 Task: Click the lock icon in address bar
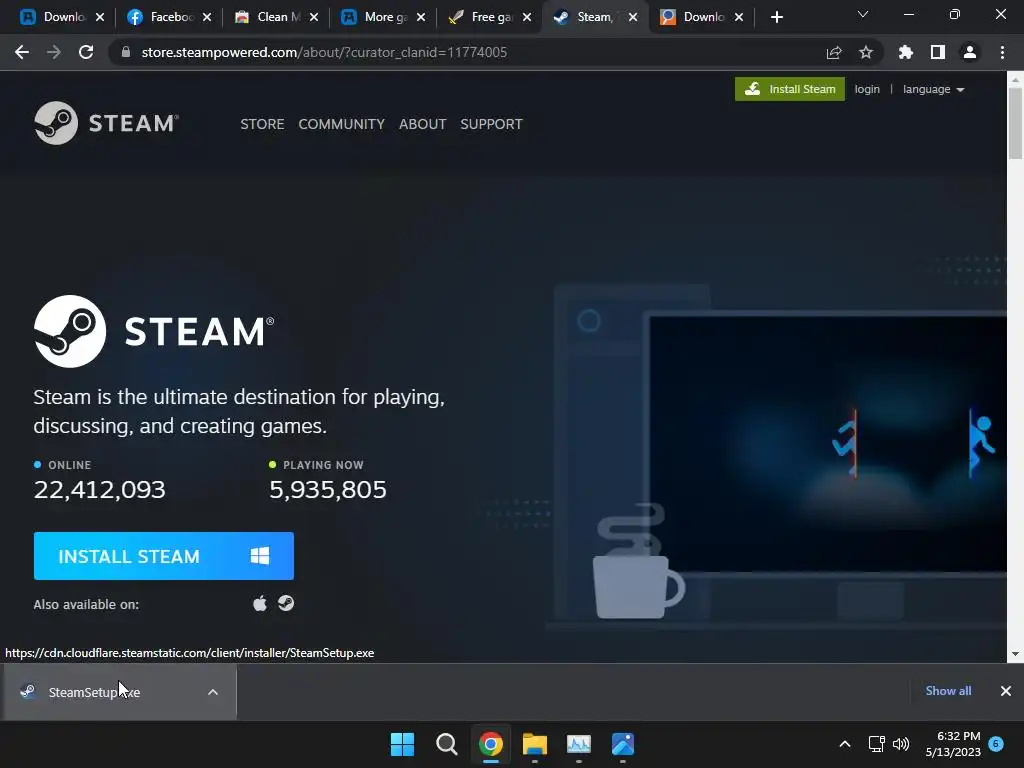pyautogui.click(x=126, y=52)
